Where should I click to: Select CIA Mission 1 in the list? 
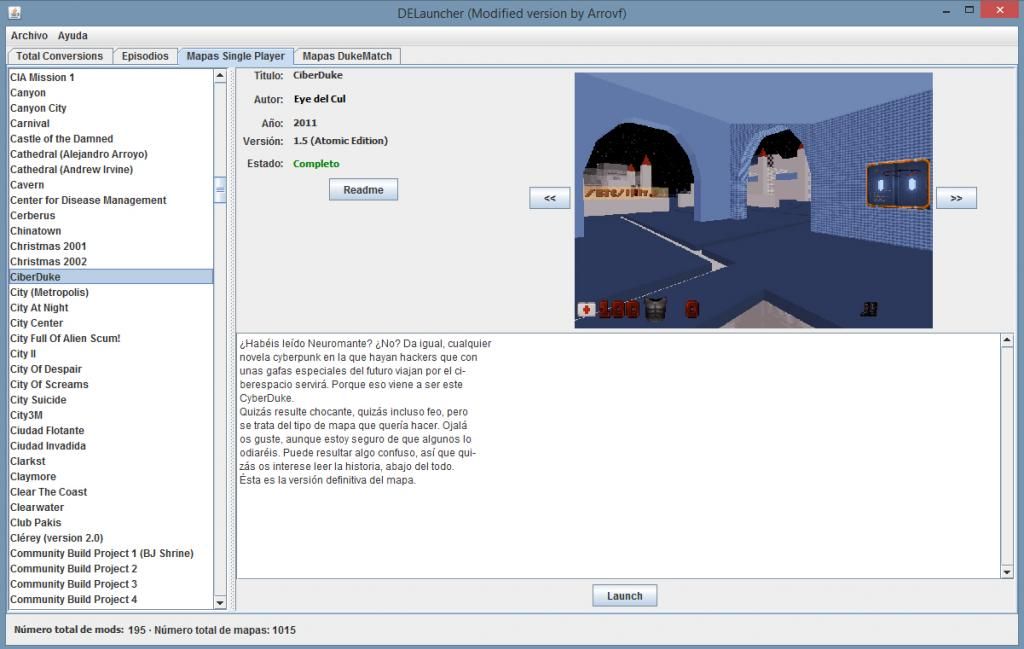[111, 77]
